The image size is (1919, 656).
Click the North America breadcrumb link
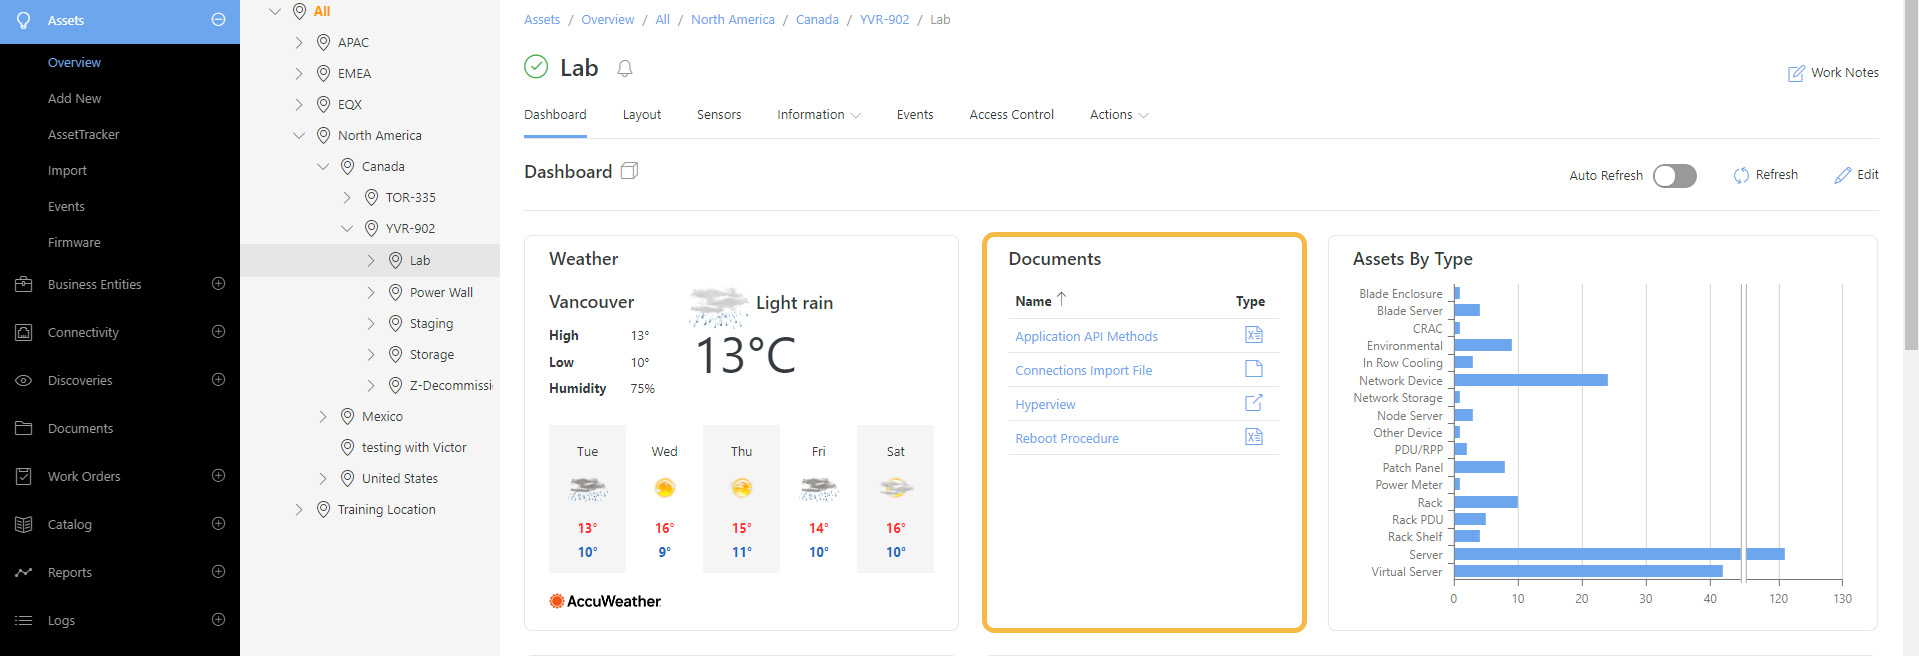(732, 20)
